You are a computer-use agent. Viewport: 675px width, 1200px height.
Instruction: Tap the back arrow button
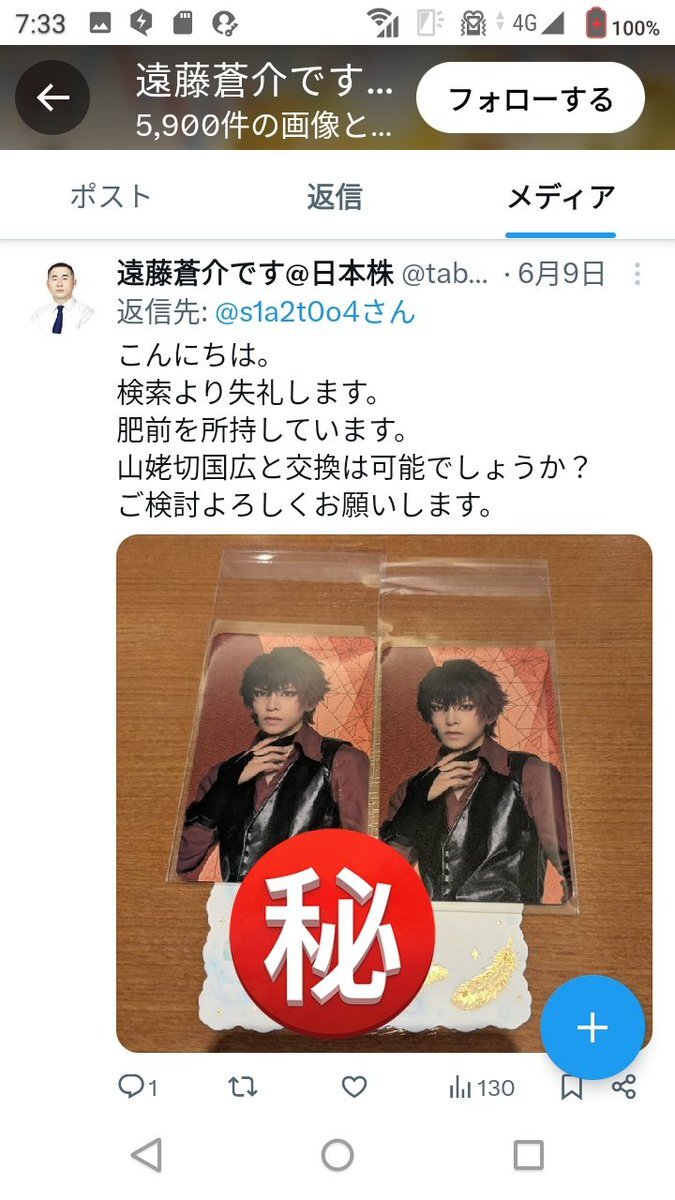click(x=53, y=97)
